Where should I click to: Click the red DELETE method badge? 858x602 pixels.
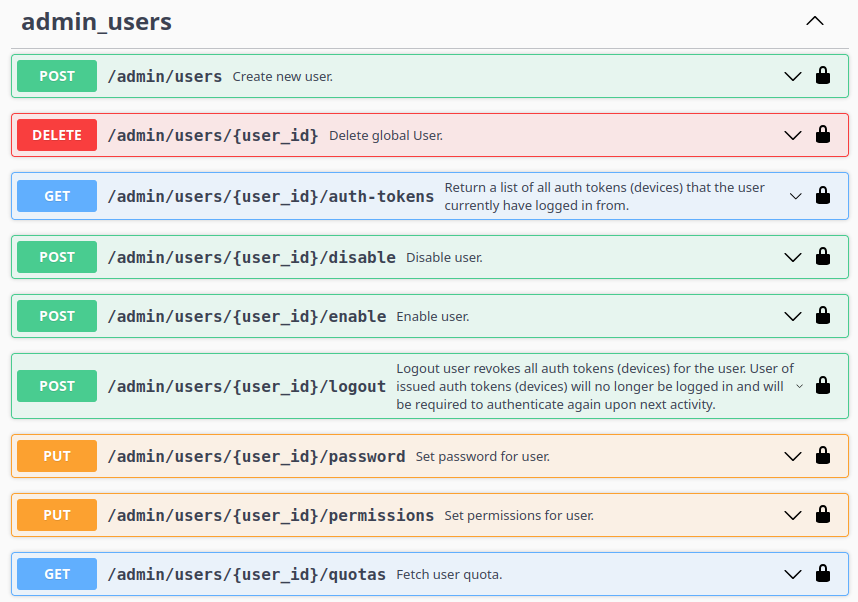[x=57, y=135]
